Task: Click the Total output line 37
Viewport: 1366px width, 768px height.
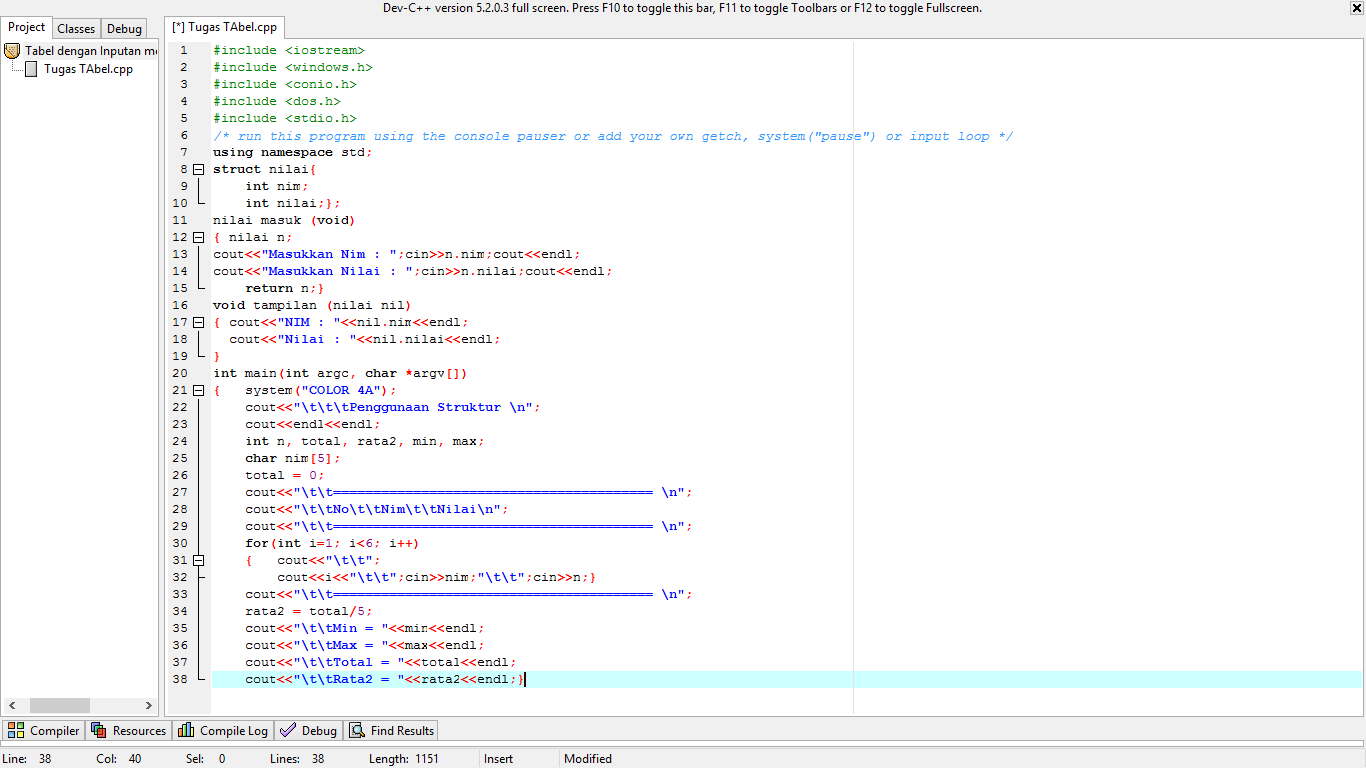Action: [381, 662]
